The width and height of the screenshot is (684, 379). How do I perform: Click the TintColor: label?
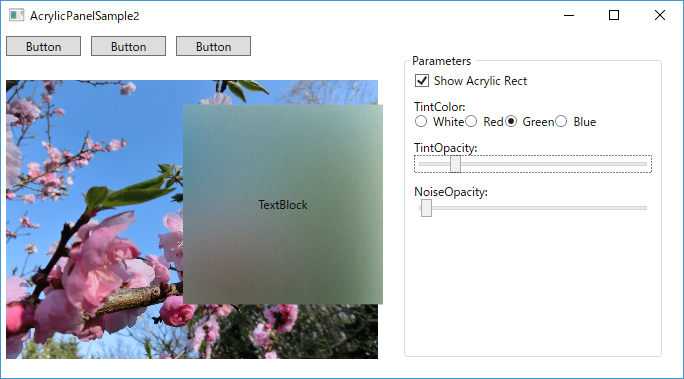pos(440,107)
